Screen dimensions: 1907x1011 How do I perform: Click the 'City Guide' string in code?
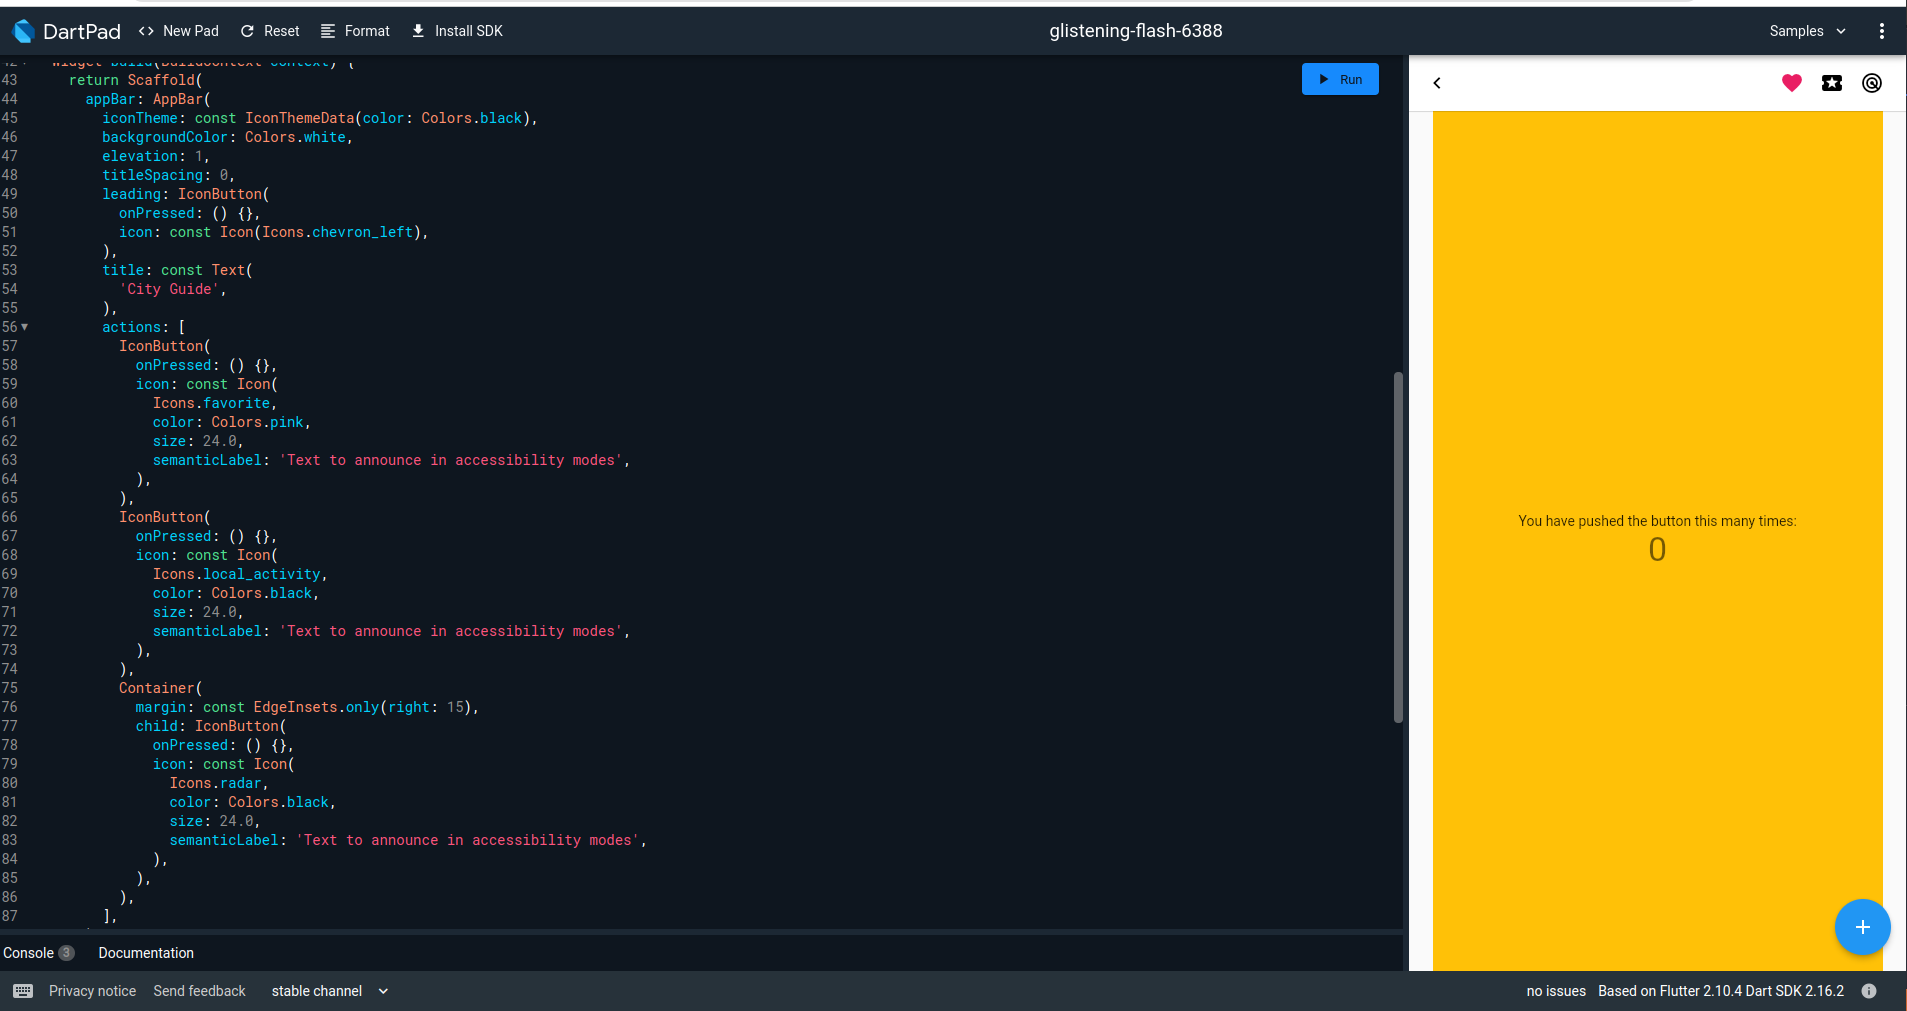(x=169, y=289)
